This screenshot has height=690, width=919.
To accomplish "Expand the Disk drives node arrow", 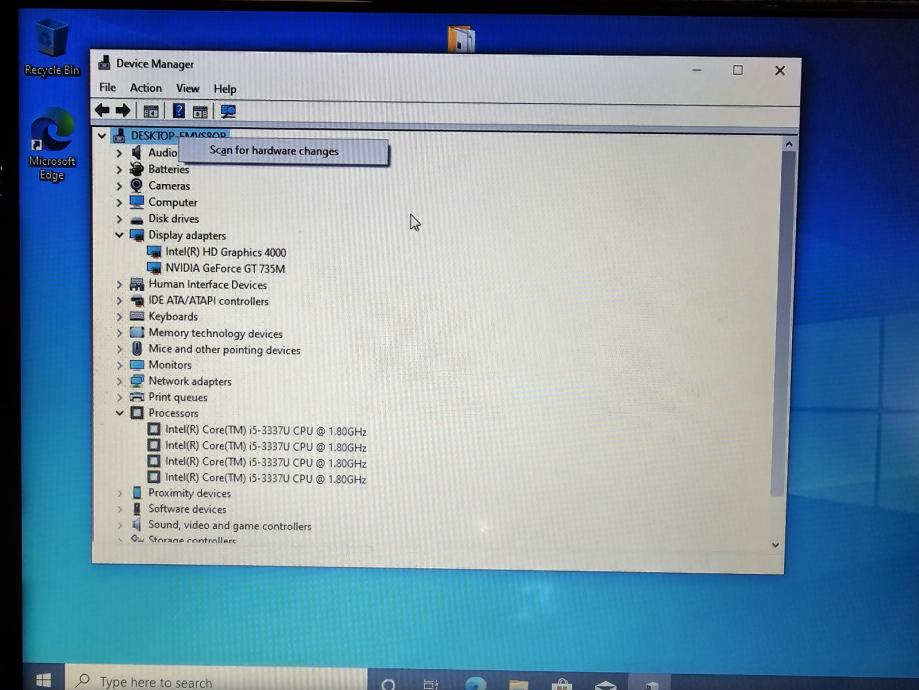I will [119, 219].
